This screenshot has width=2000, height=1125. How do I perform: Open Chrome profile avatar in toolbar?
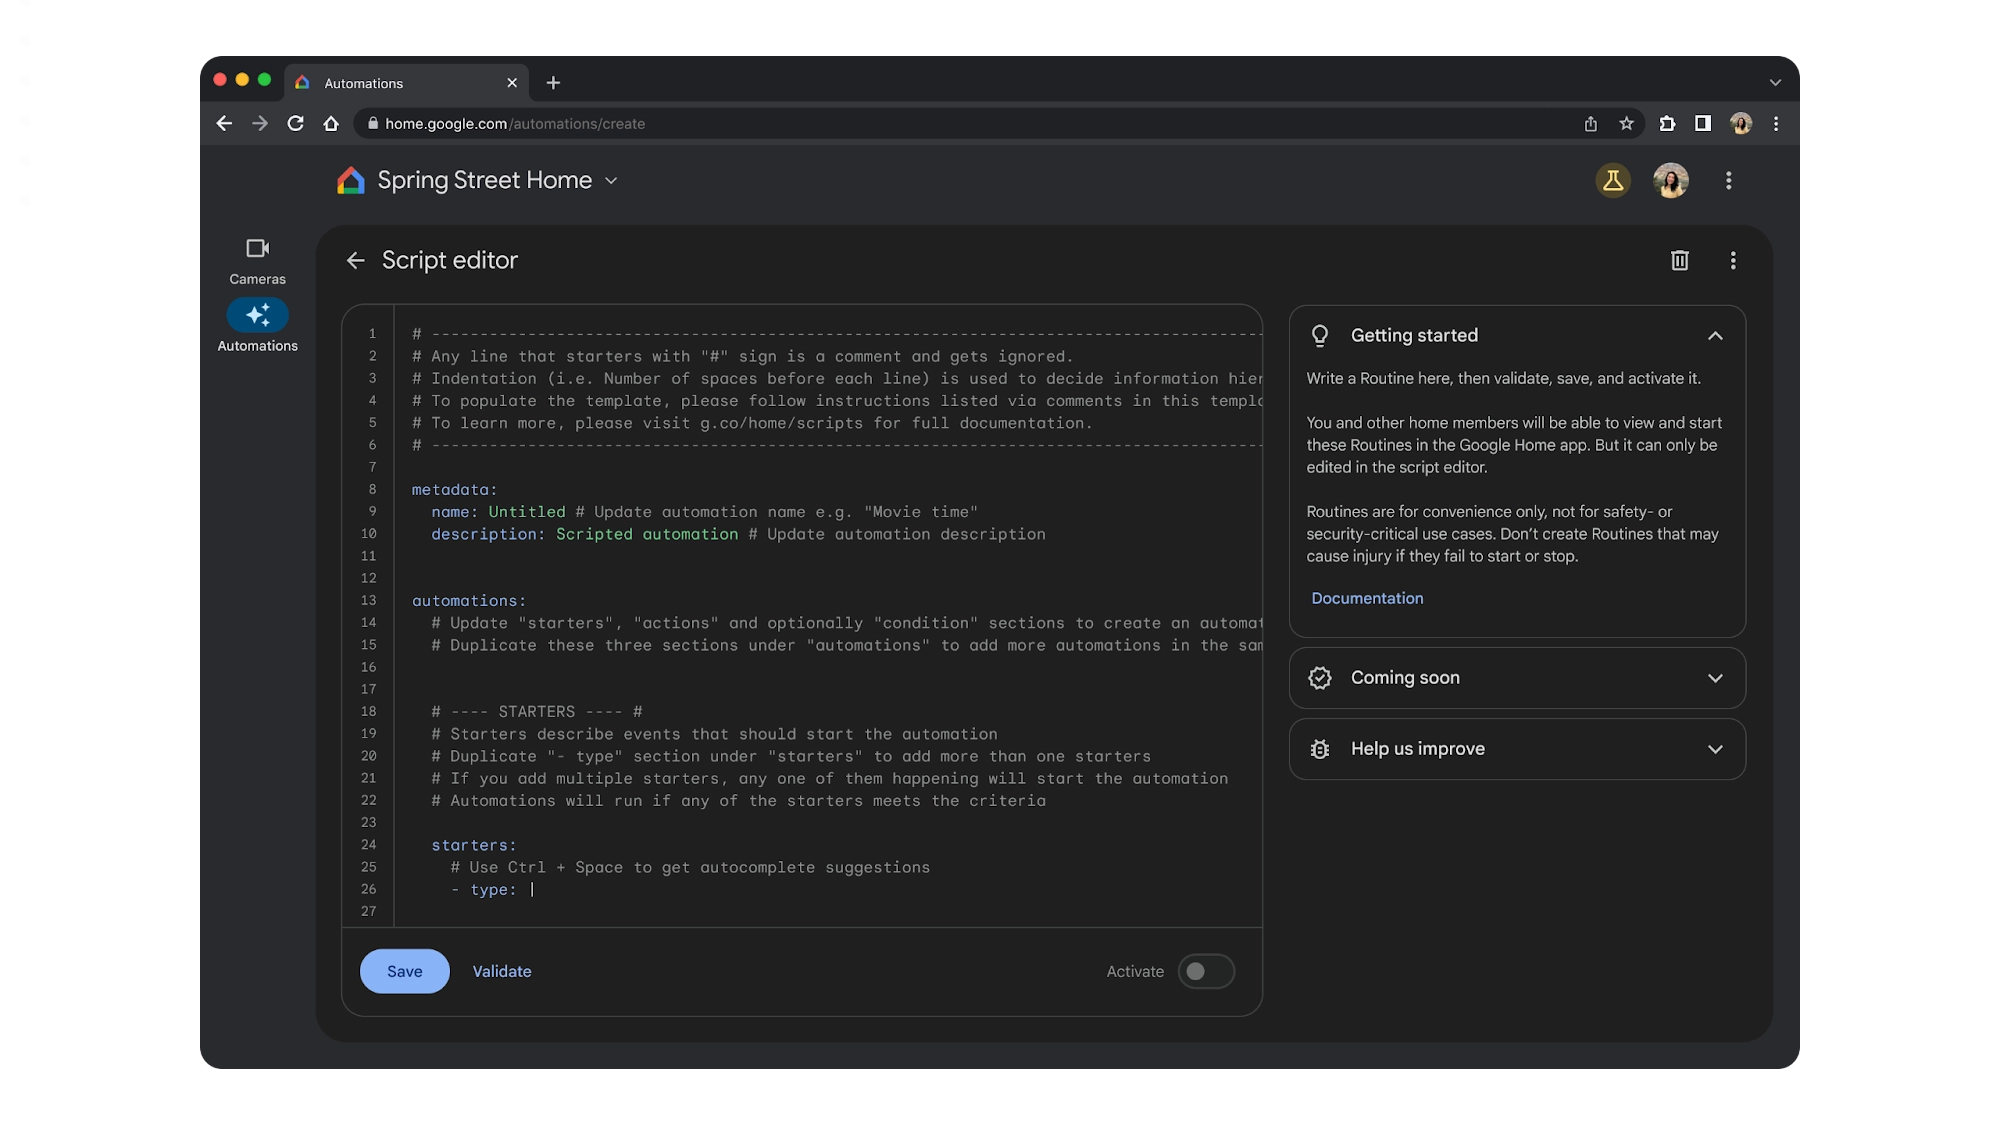tap(1741, 124)
